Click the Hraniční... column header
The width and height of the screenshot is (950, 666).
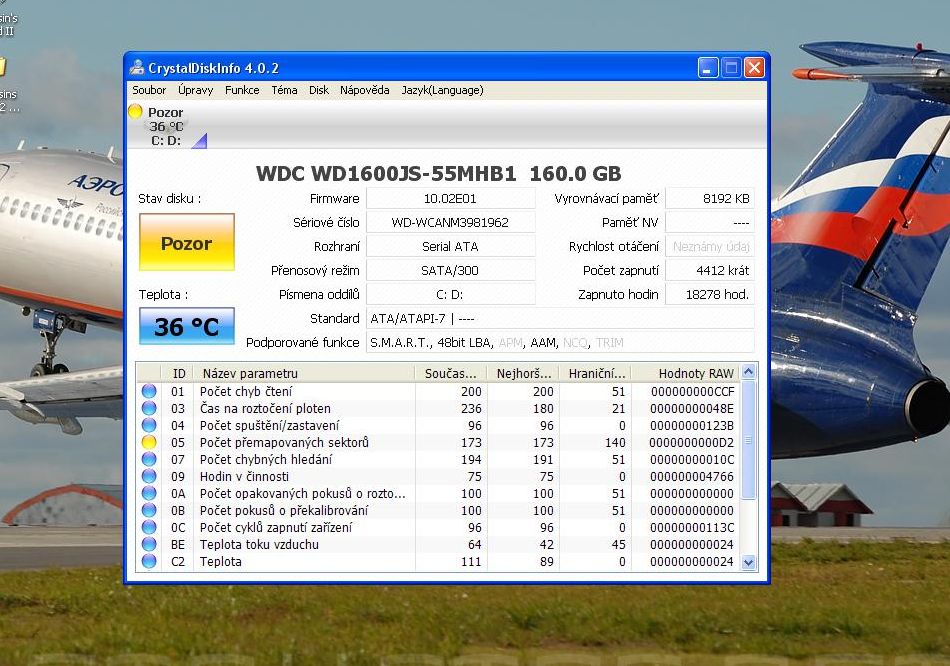click(595, 373)
